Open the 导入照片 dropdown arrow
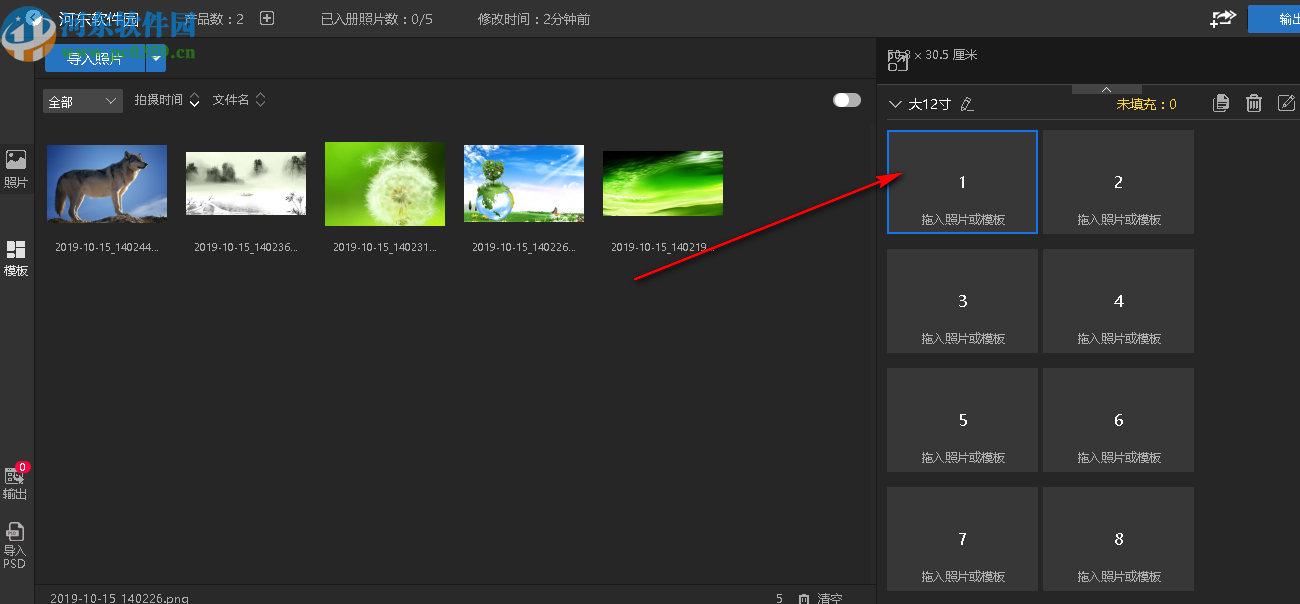 click(156, 59)
